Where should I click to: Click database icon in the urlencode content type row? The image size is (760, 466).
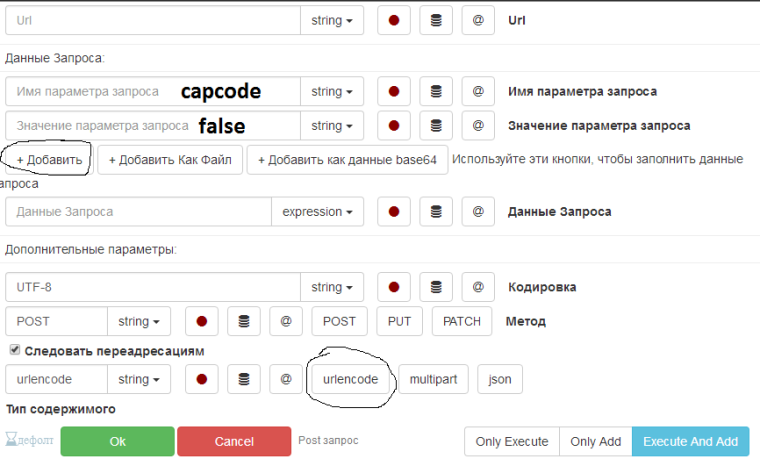click(243, 380)
